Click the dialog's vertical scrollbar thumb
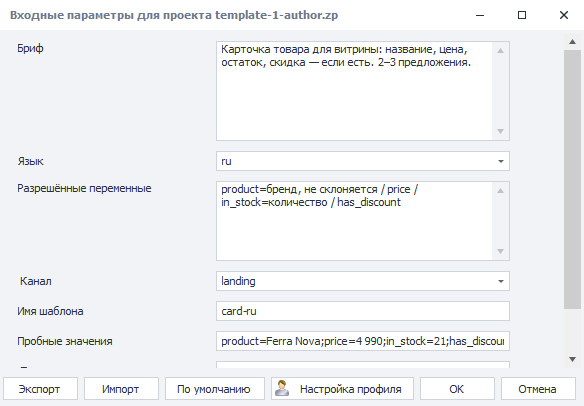The width and height of the screenshot is (584, 406). click(x=572, y=179)
